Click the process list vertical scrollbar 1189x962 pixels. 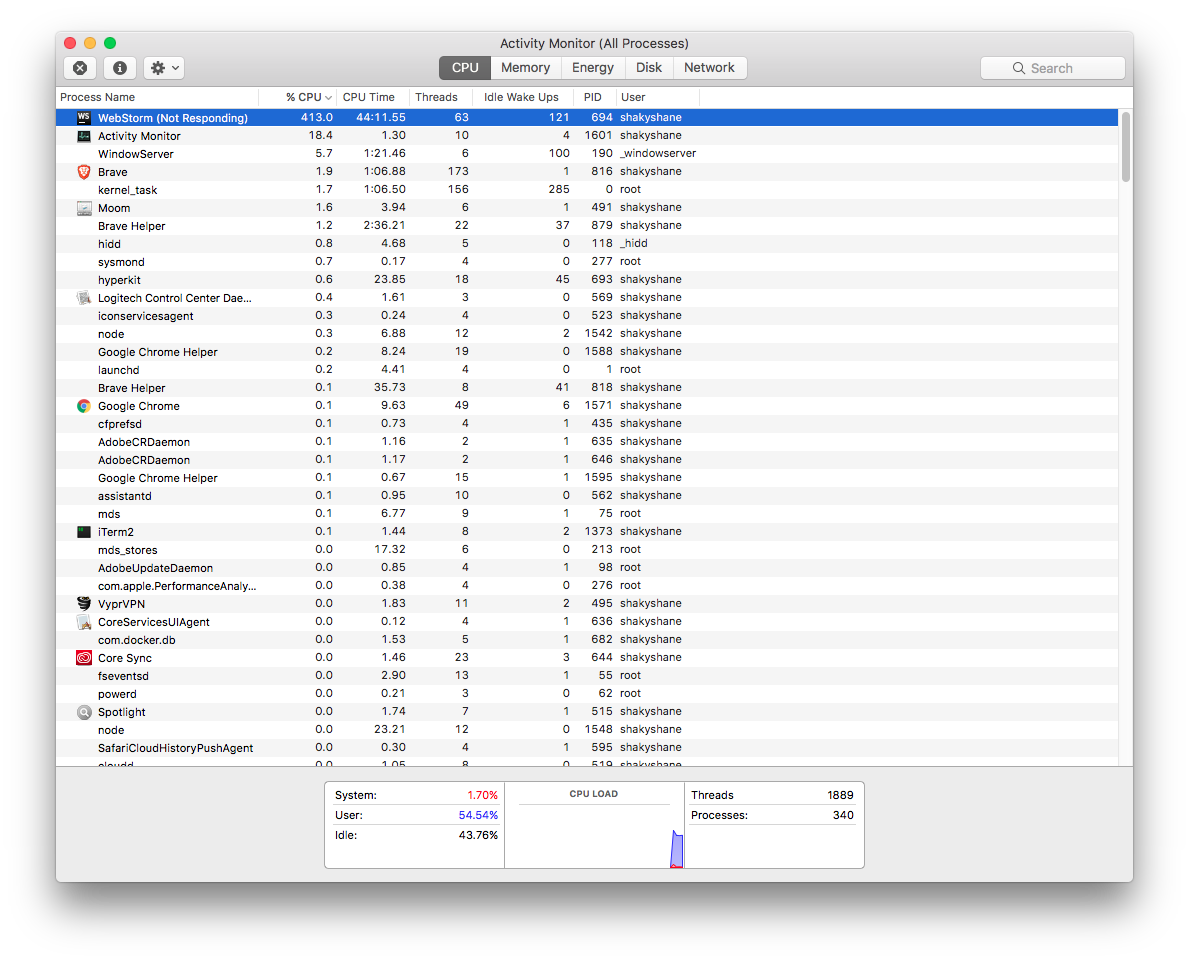[x=1126, y=147]
